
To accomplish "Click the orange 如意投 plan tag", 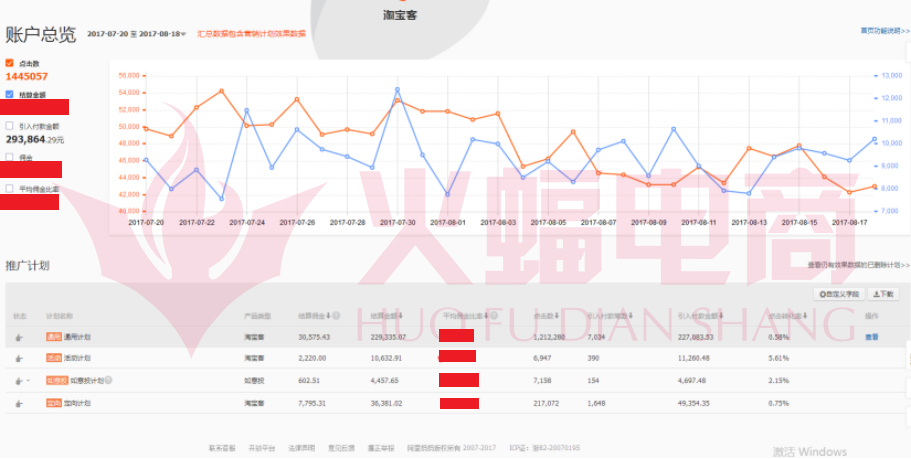I will (57, 381).
